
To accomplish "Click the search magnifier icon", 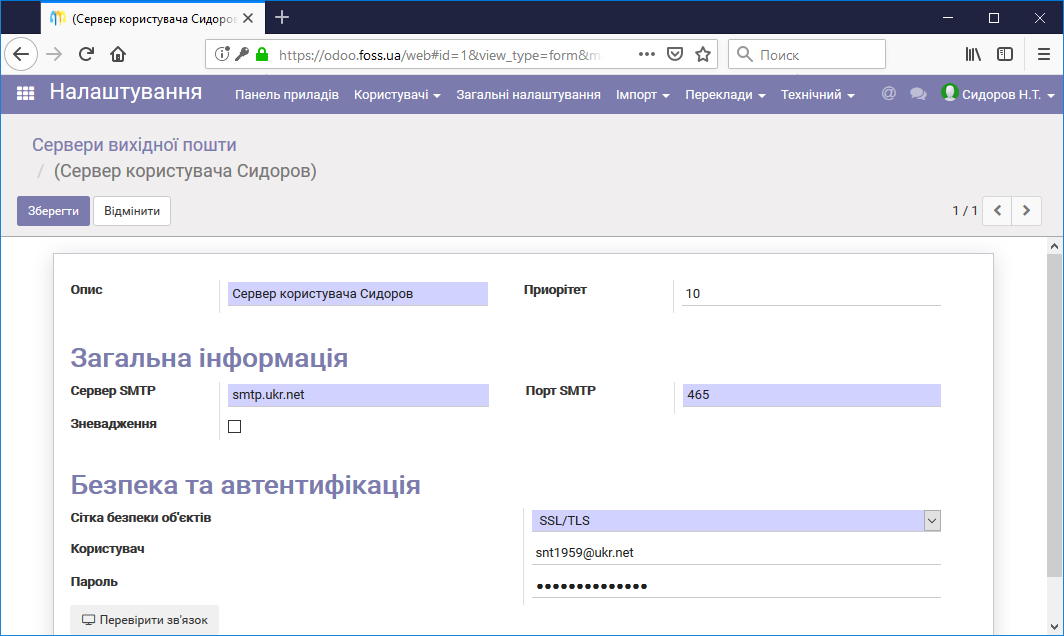I will [x=744, y=54].
